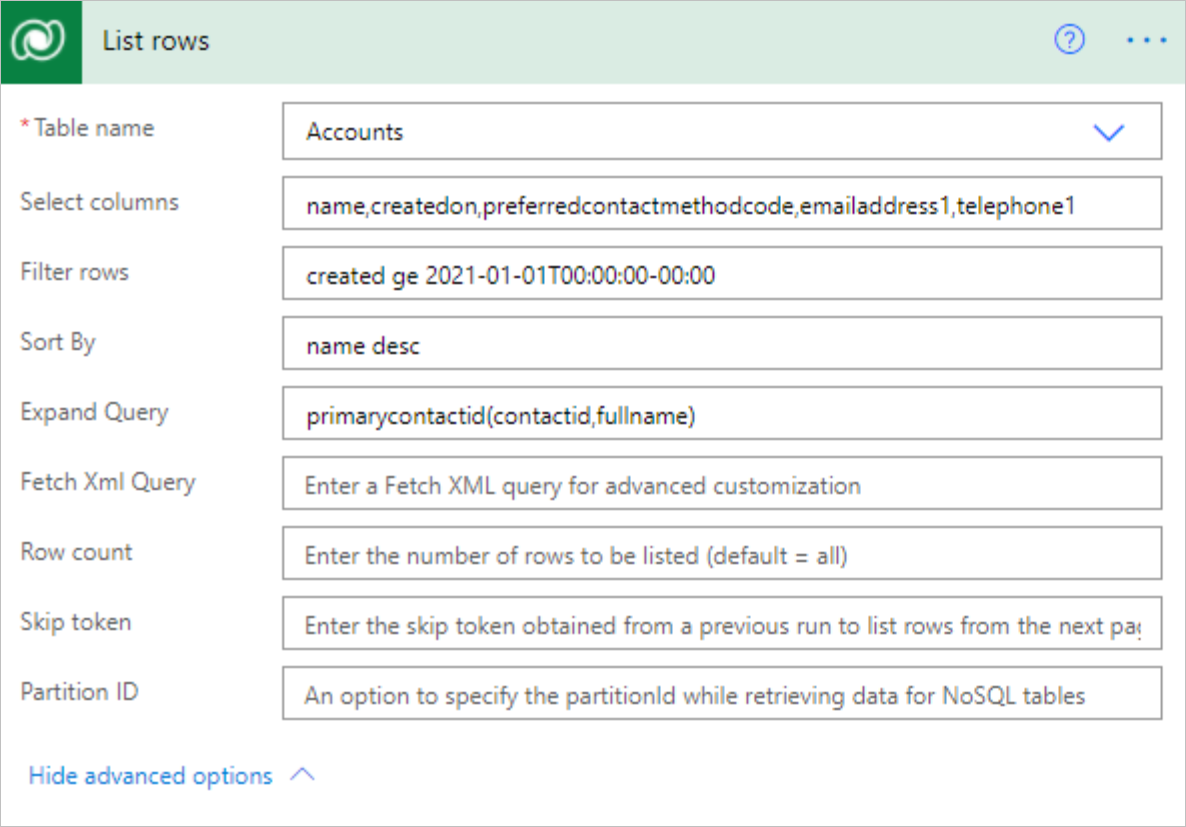Click the Expand Query label
Viewport: 1186px width, 827px height.
pos(95,412)
